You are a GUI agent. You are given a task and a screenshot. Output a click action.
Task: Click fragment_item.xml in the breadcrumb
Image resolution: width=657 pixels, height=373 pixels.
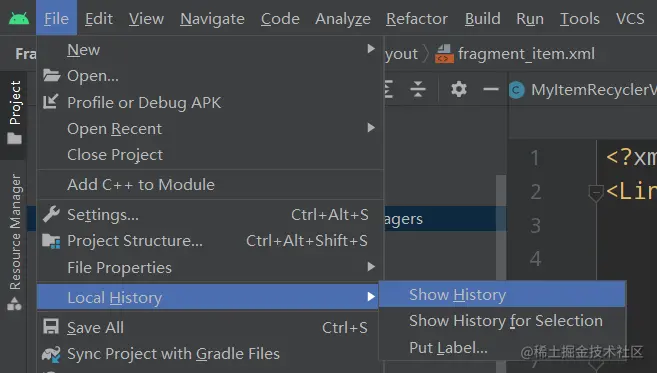(x=526, y=54)
